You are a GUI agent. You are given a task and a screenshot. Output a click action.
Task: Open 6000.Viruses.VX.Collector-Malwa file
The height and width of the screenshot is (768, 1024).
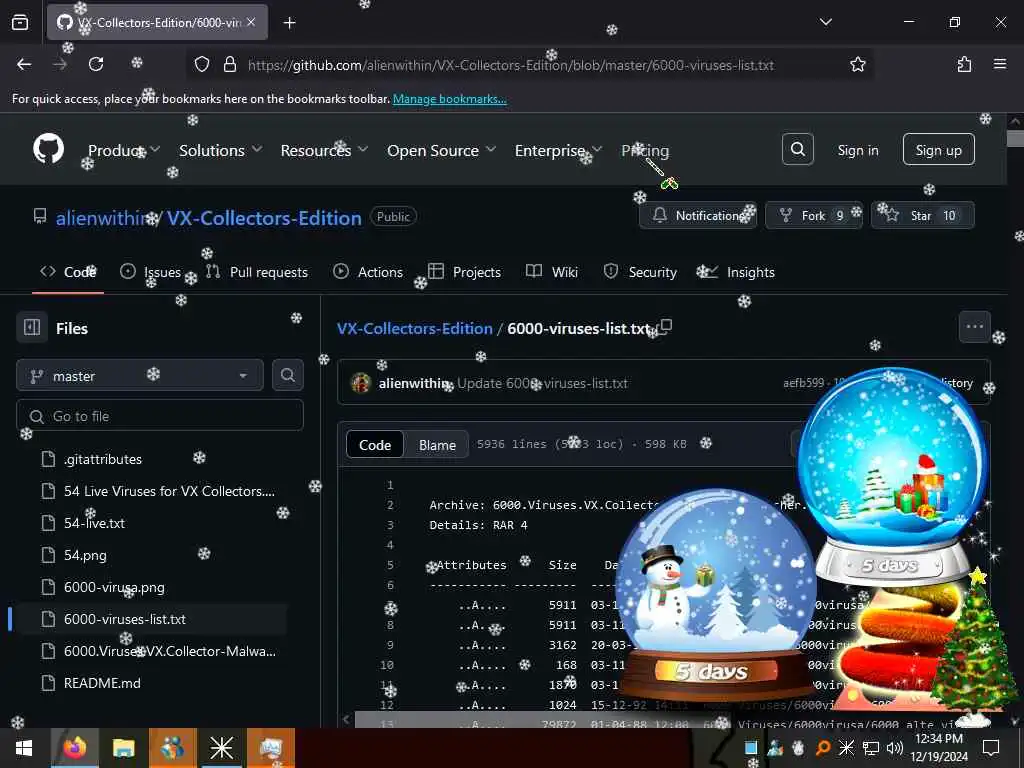(170, 651)
